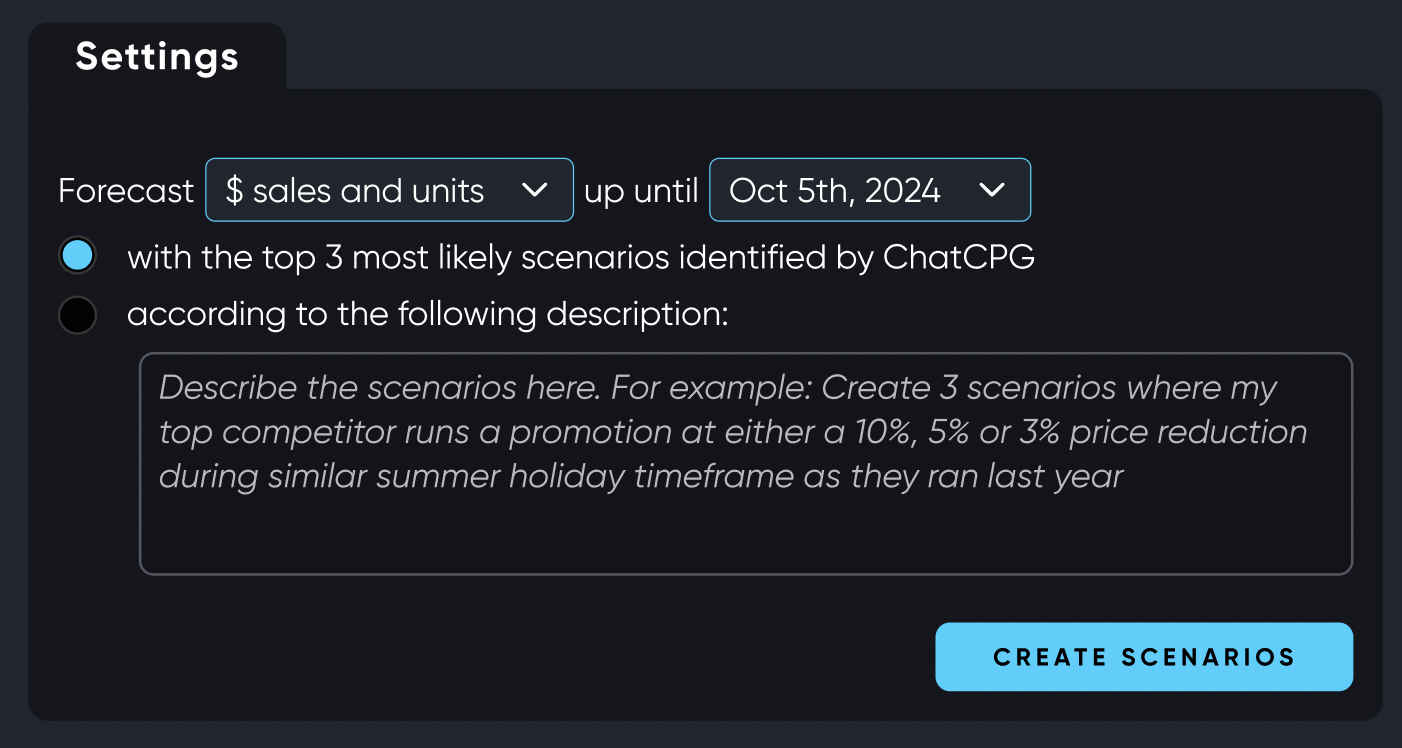Screen dimensions: 1402x748
Task: Click the 'sales and units' text in the selector
Action: click(369, 190)
